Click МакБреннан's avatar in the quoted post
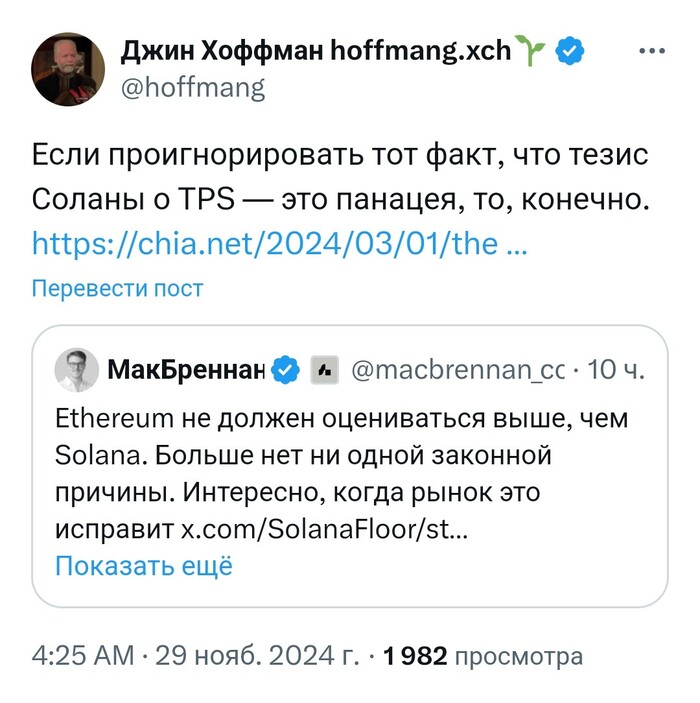This screenshot has height=703, width=700. 76,371
